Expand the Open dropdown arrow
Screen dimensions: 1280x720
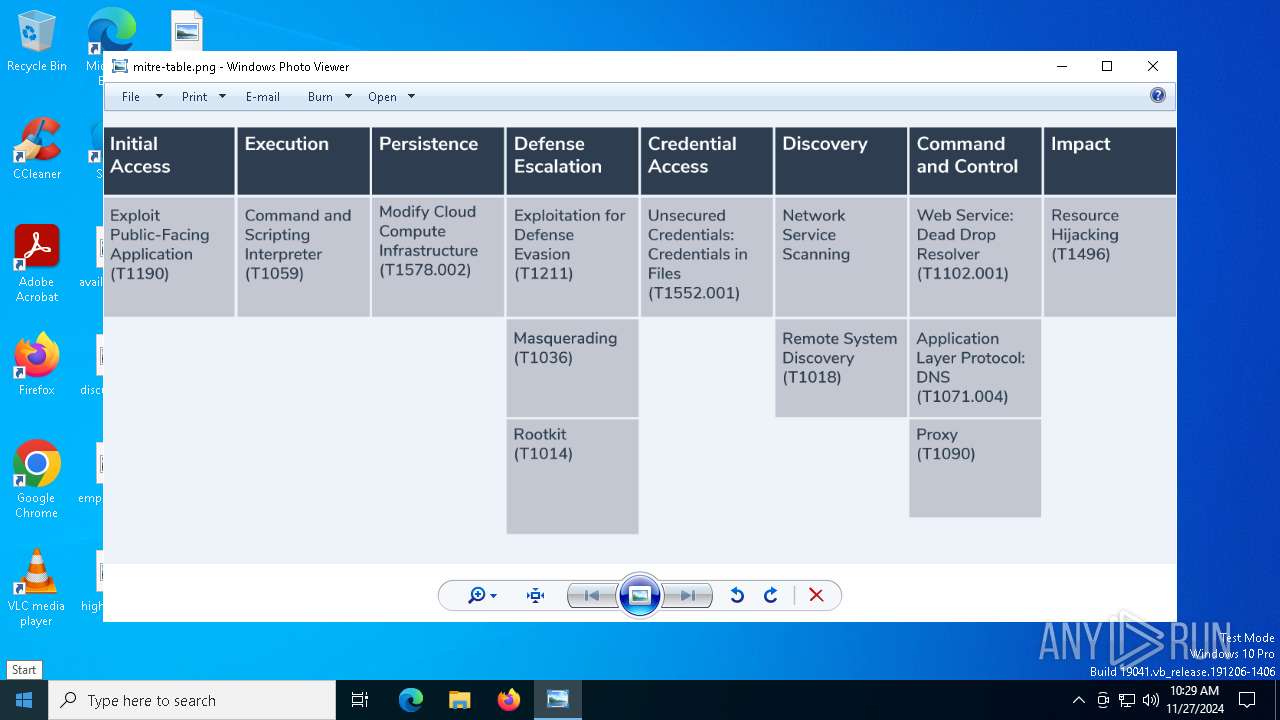411,97
